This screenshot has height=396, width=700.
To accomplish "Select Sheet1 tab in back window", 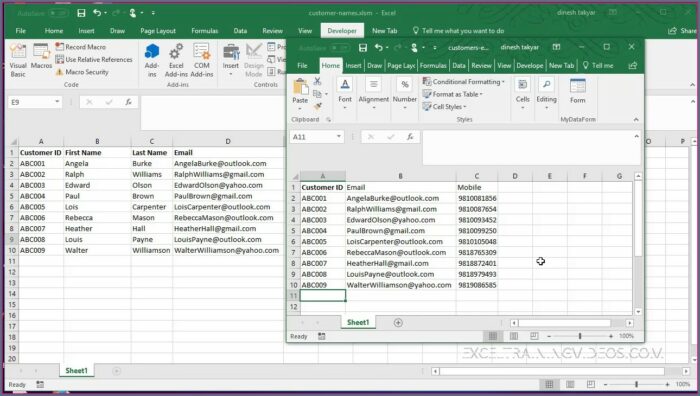I will 76,371.
